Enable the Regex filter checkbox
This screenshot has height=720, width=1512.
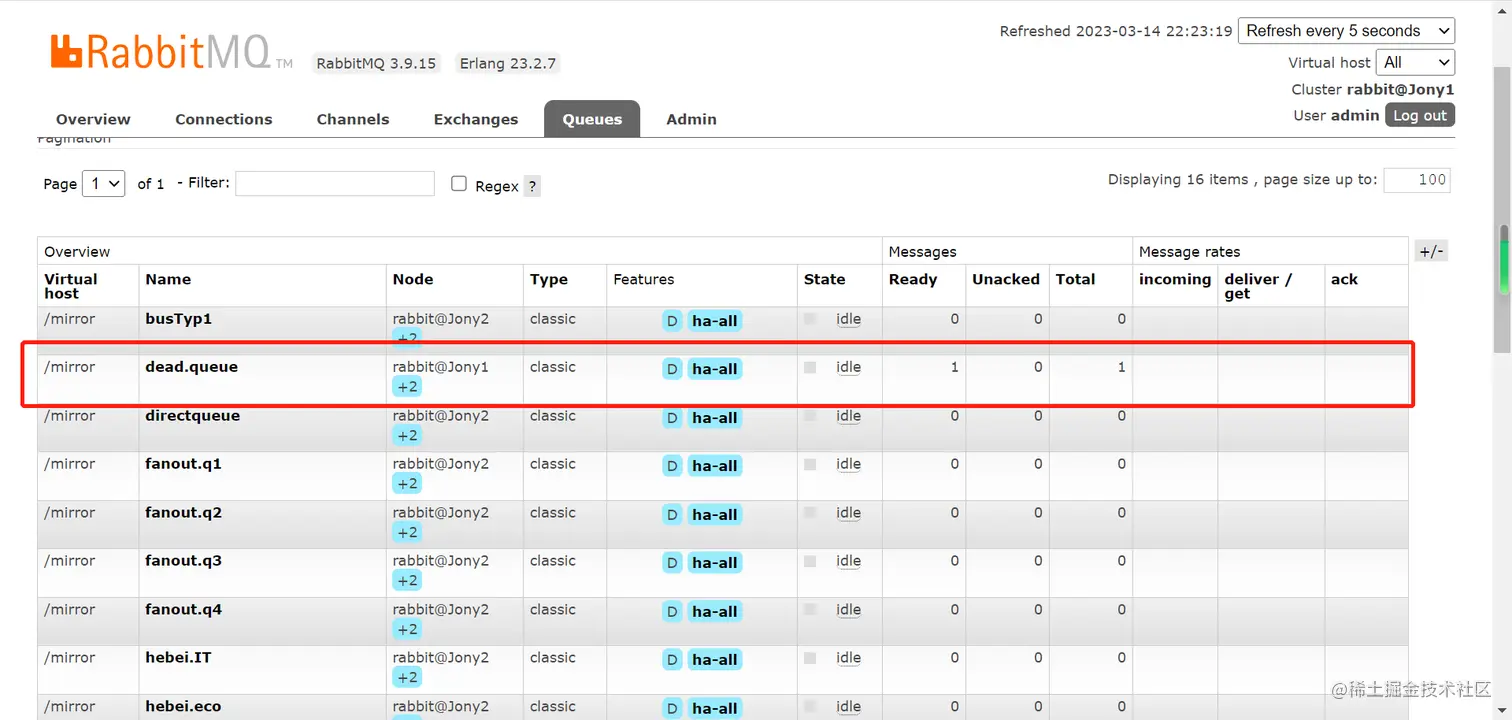coord(459,184)
